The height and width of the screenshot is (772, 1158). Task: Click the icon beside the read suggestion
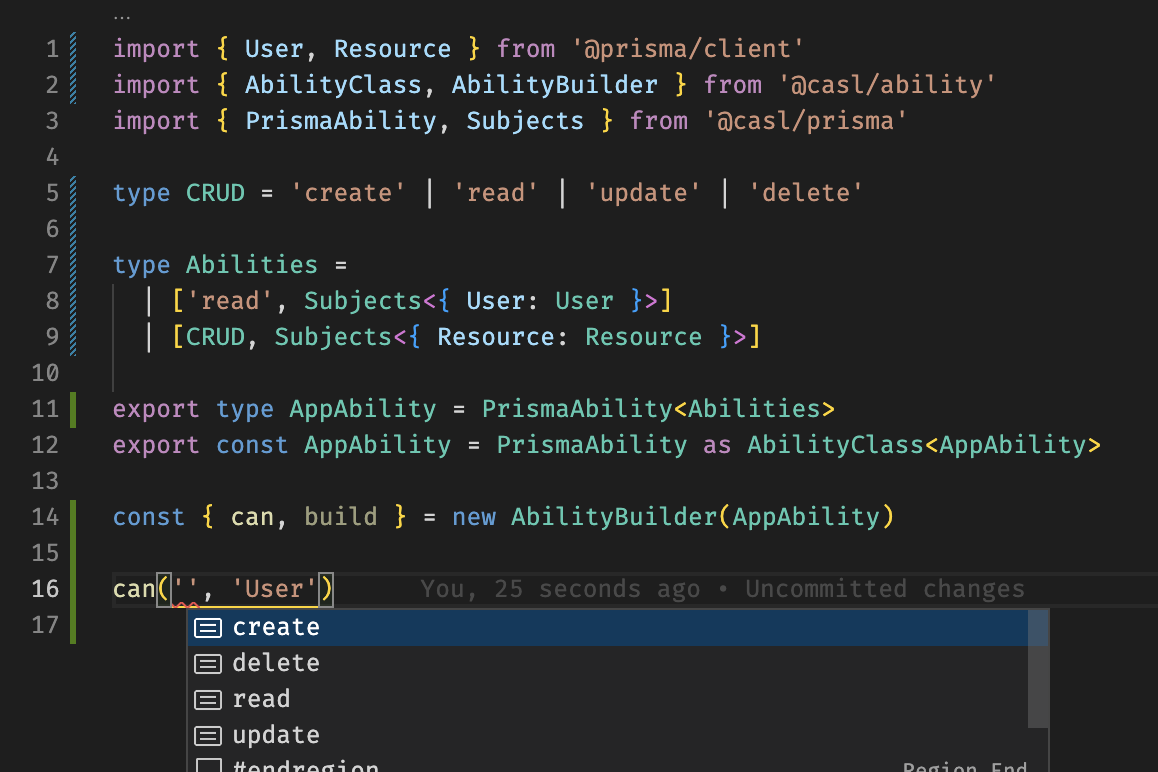click(x=207, y=699)
